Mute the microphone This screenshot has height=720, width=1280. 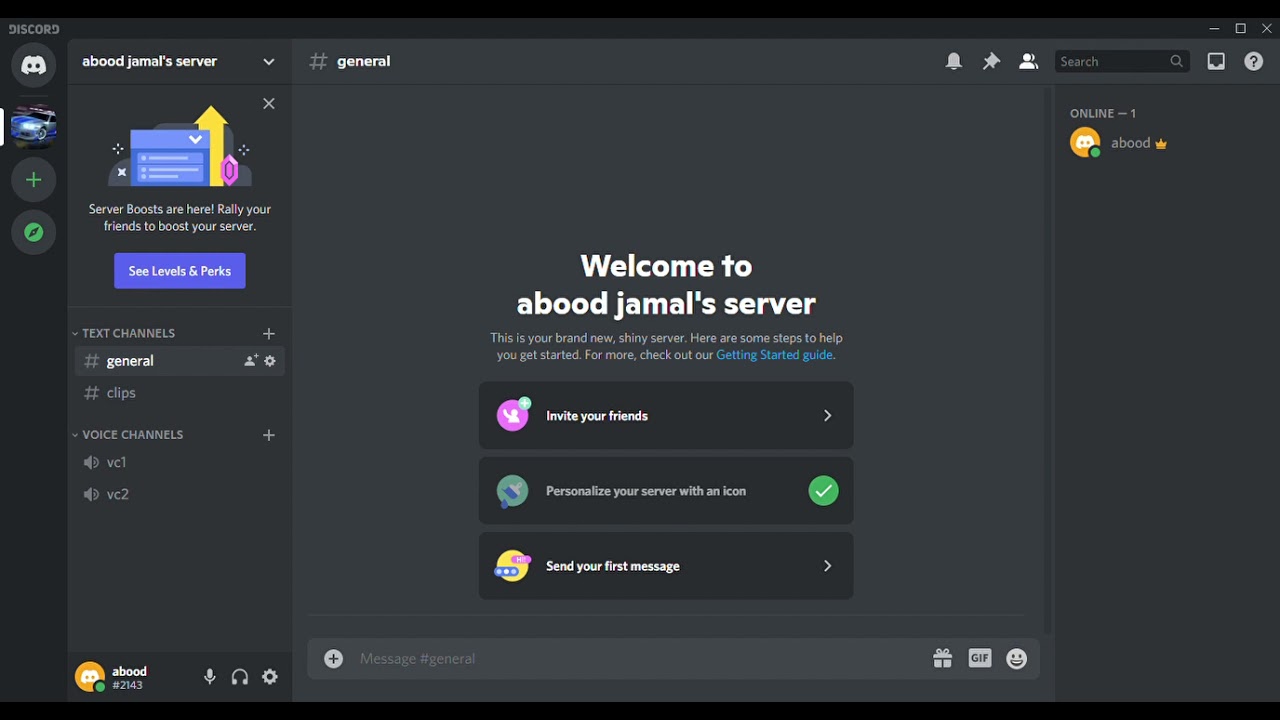pos(210,678)
